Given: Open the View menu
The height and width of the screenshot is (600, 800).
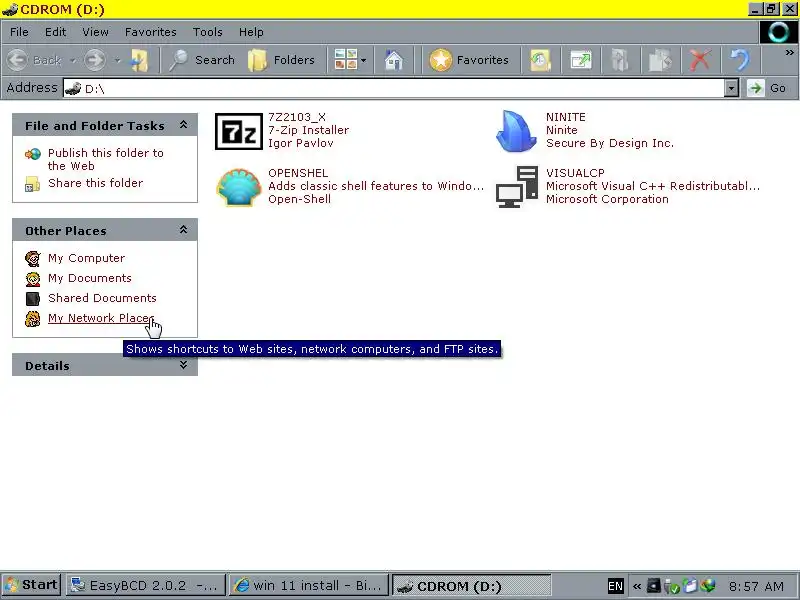Looking at the screenshot, I should [95, 32].
